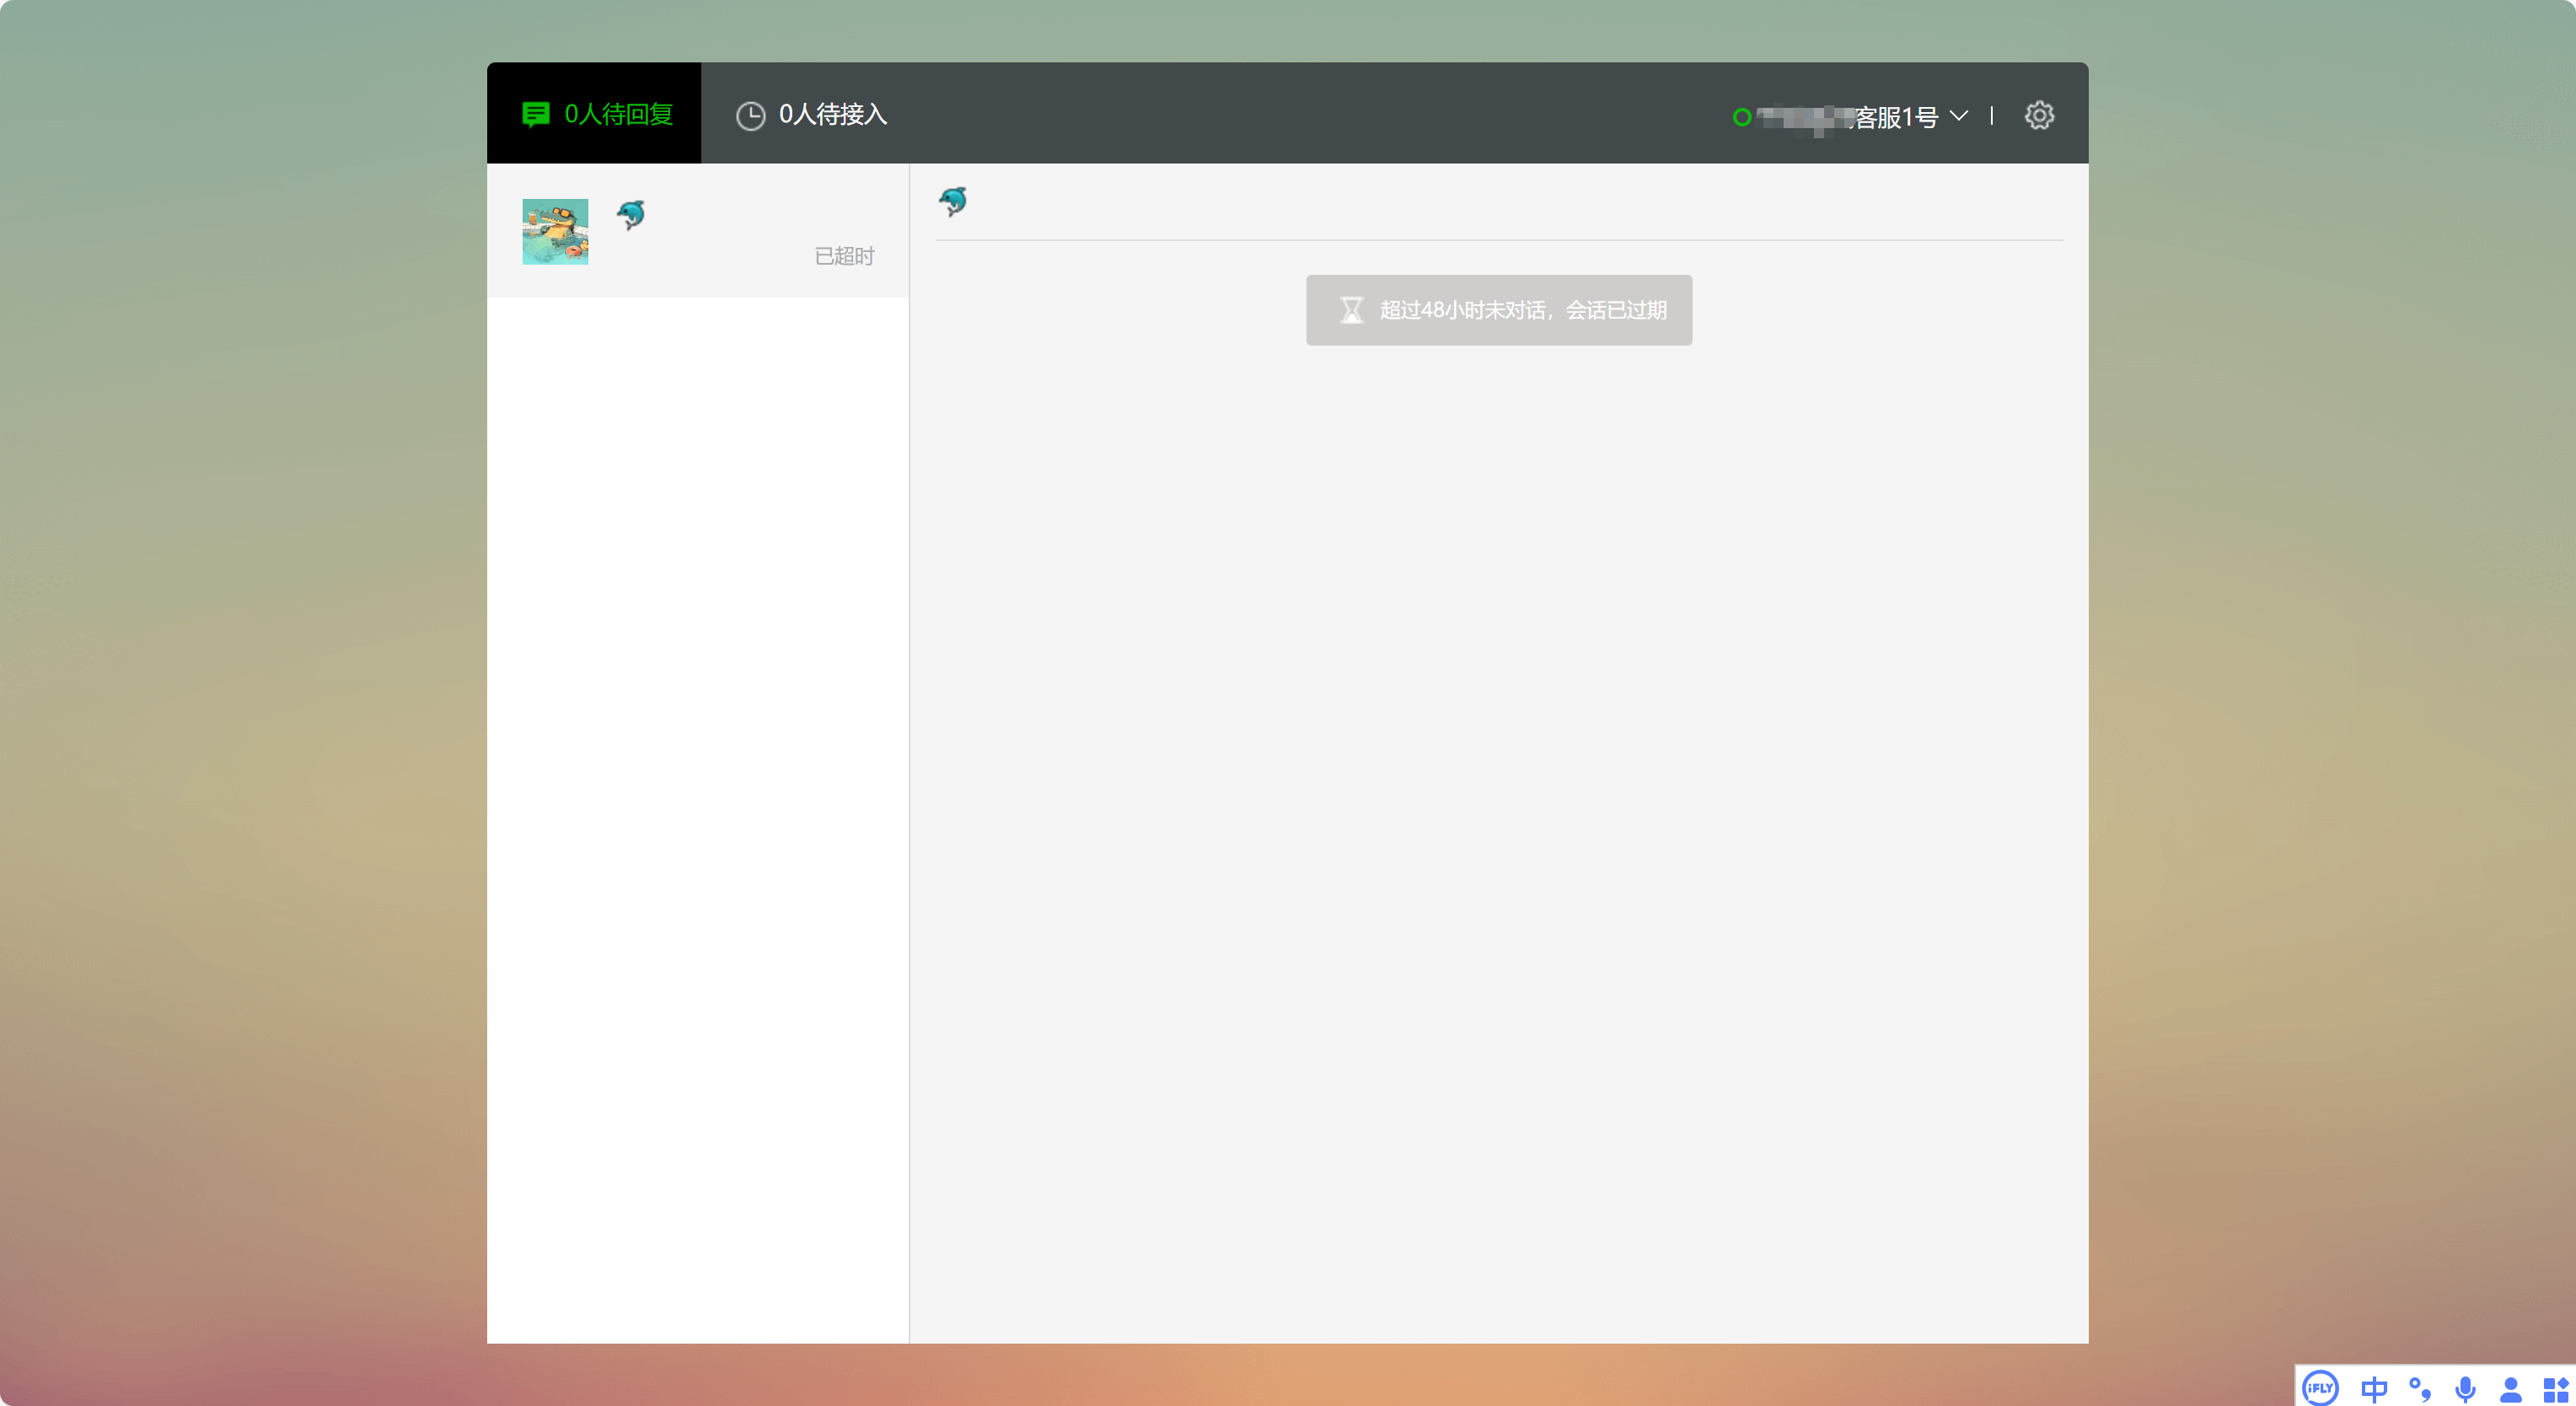Click the hourglass icon in expired notice
The image size is (2576, 1406).
tap(1351, 310)
